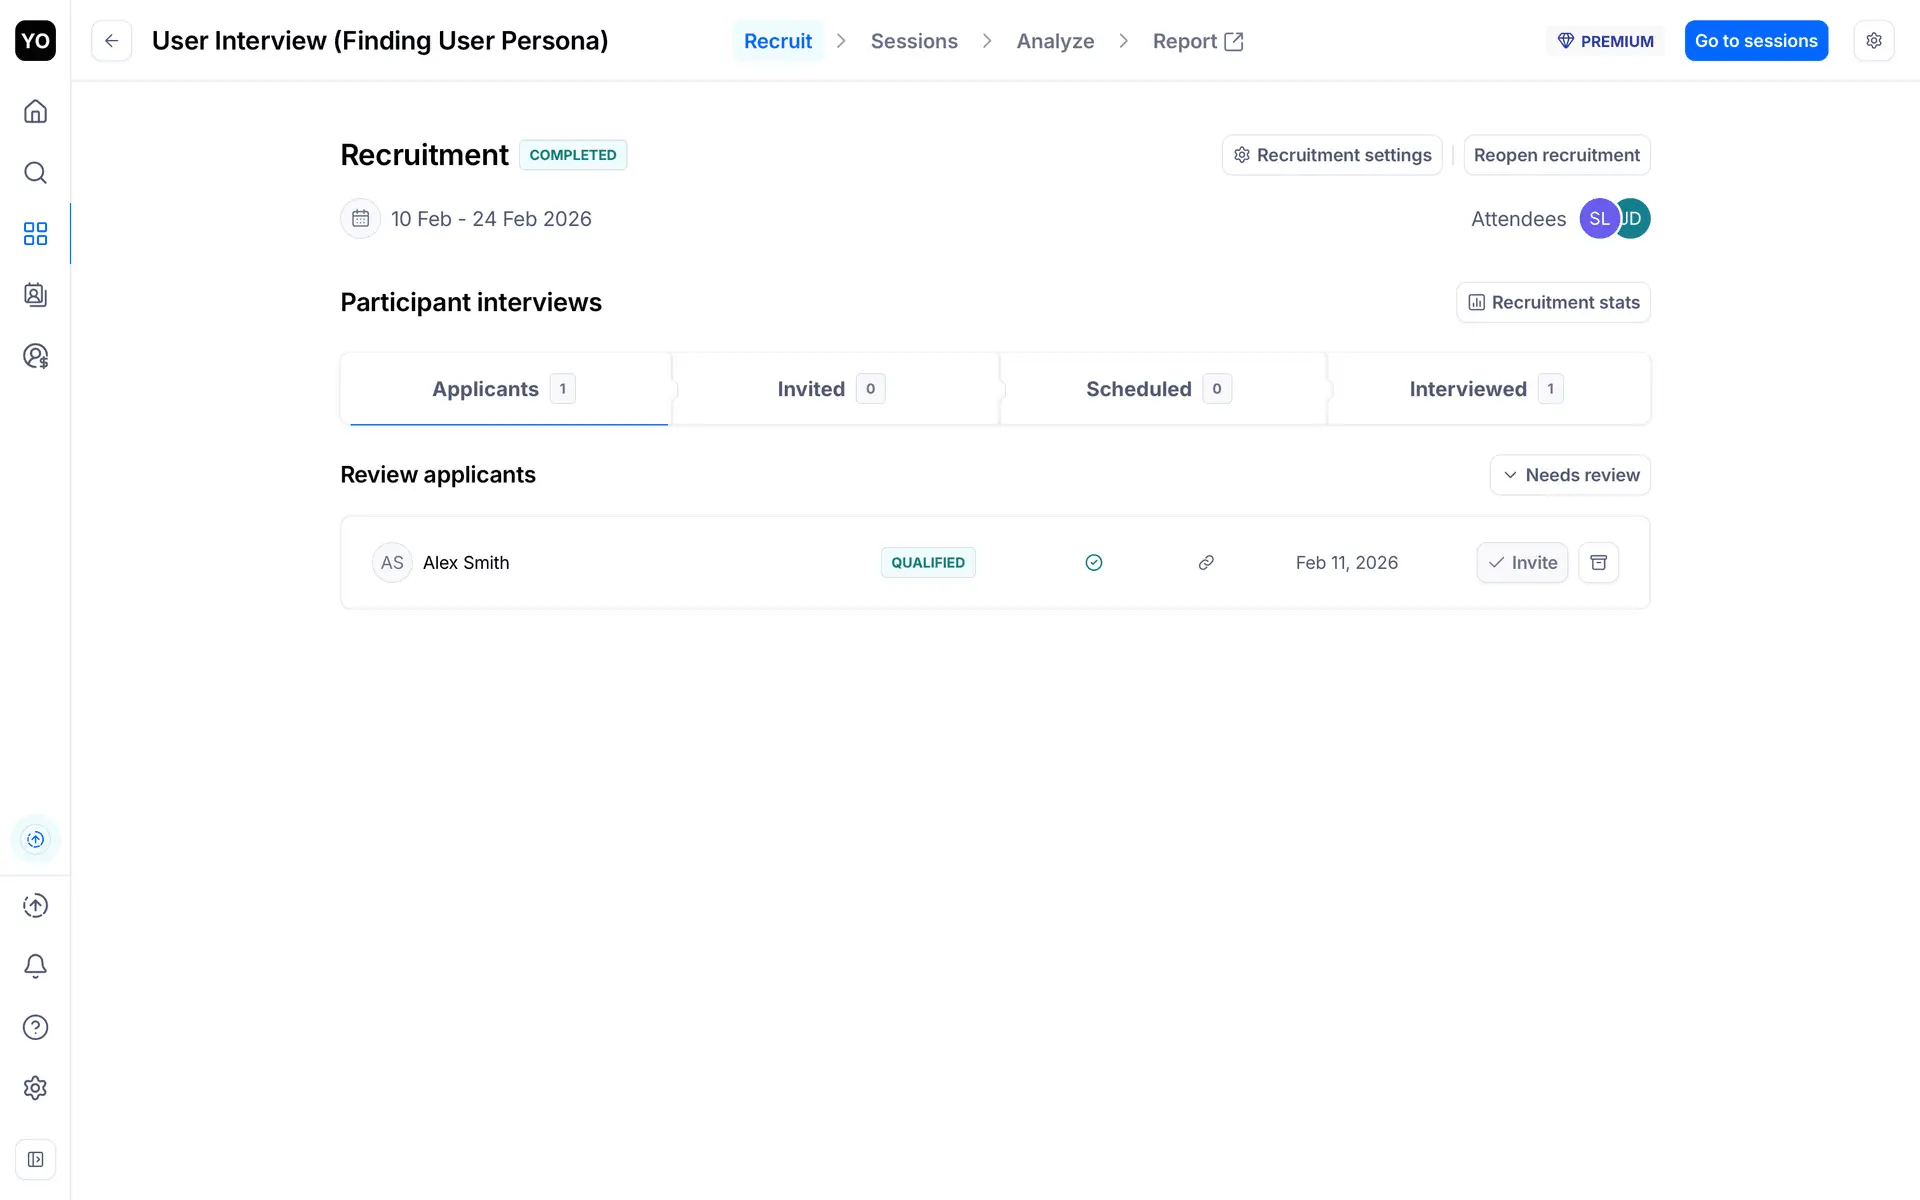Screen dimensions: 1920x1200
Task: Click the calendar date range icon
Action: (360, 219)
